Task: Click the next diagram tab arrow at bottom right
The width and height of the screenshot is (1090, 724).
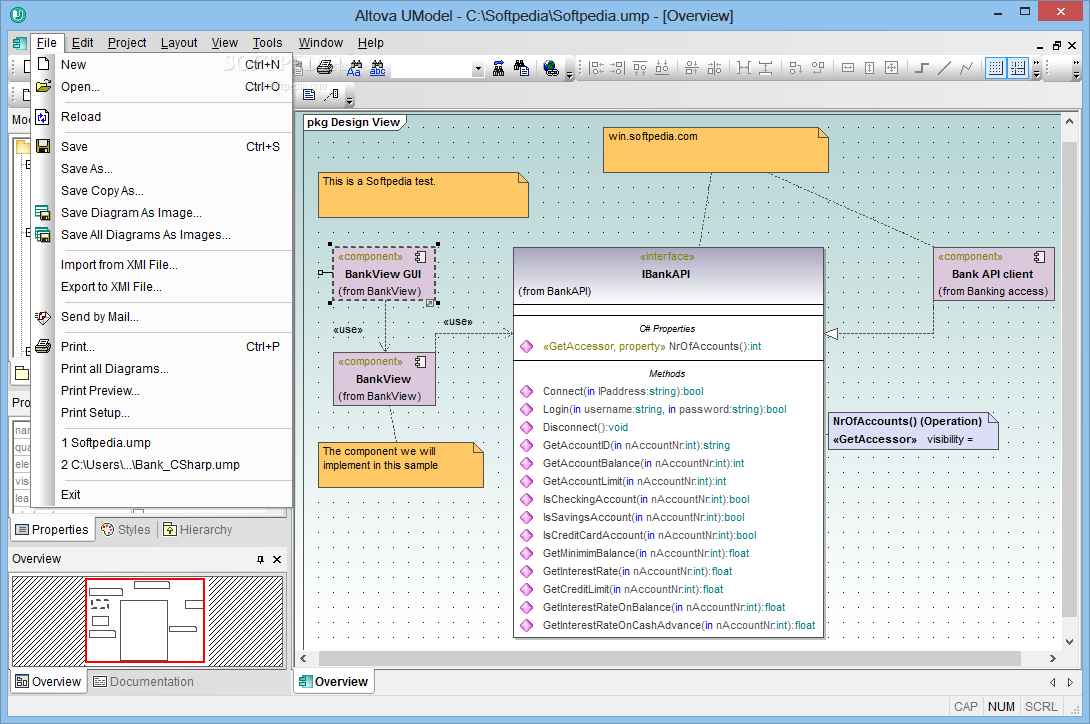Action: [x=1070, y=682]
